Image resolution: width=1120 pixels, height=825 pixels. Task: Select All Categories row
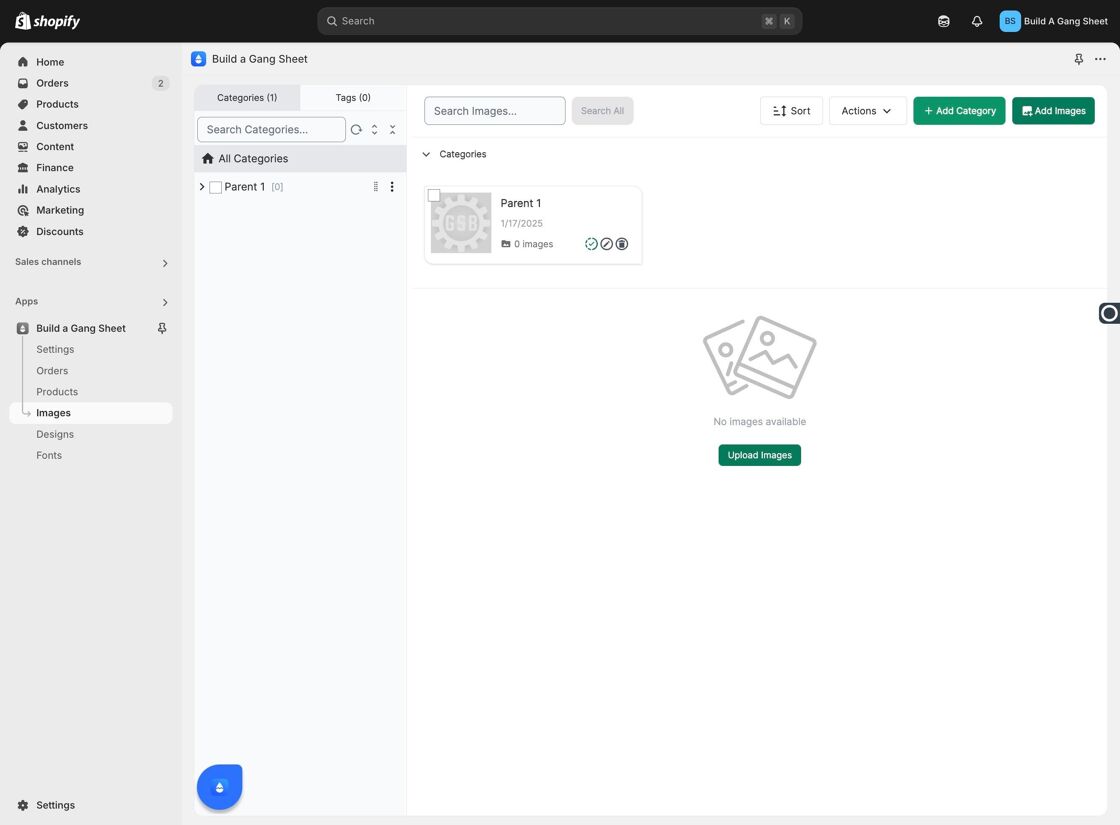[300, 159]
